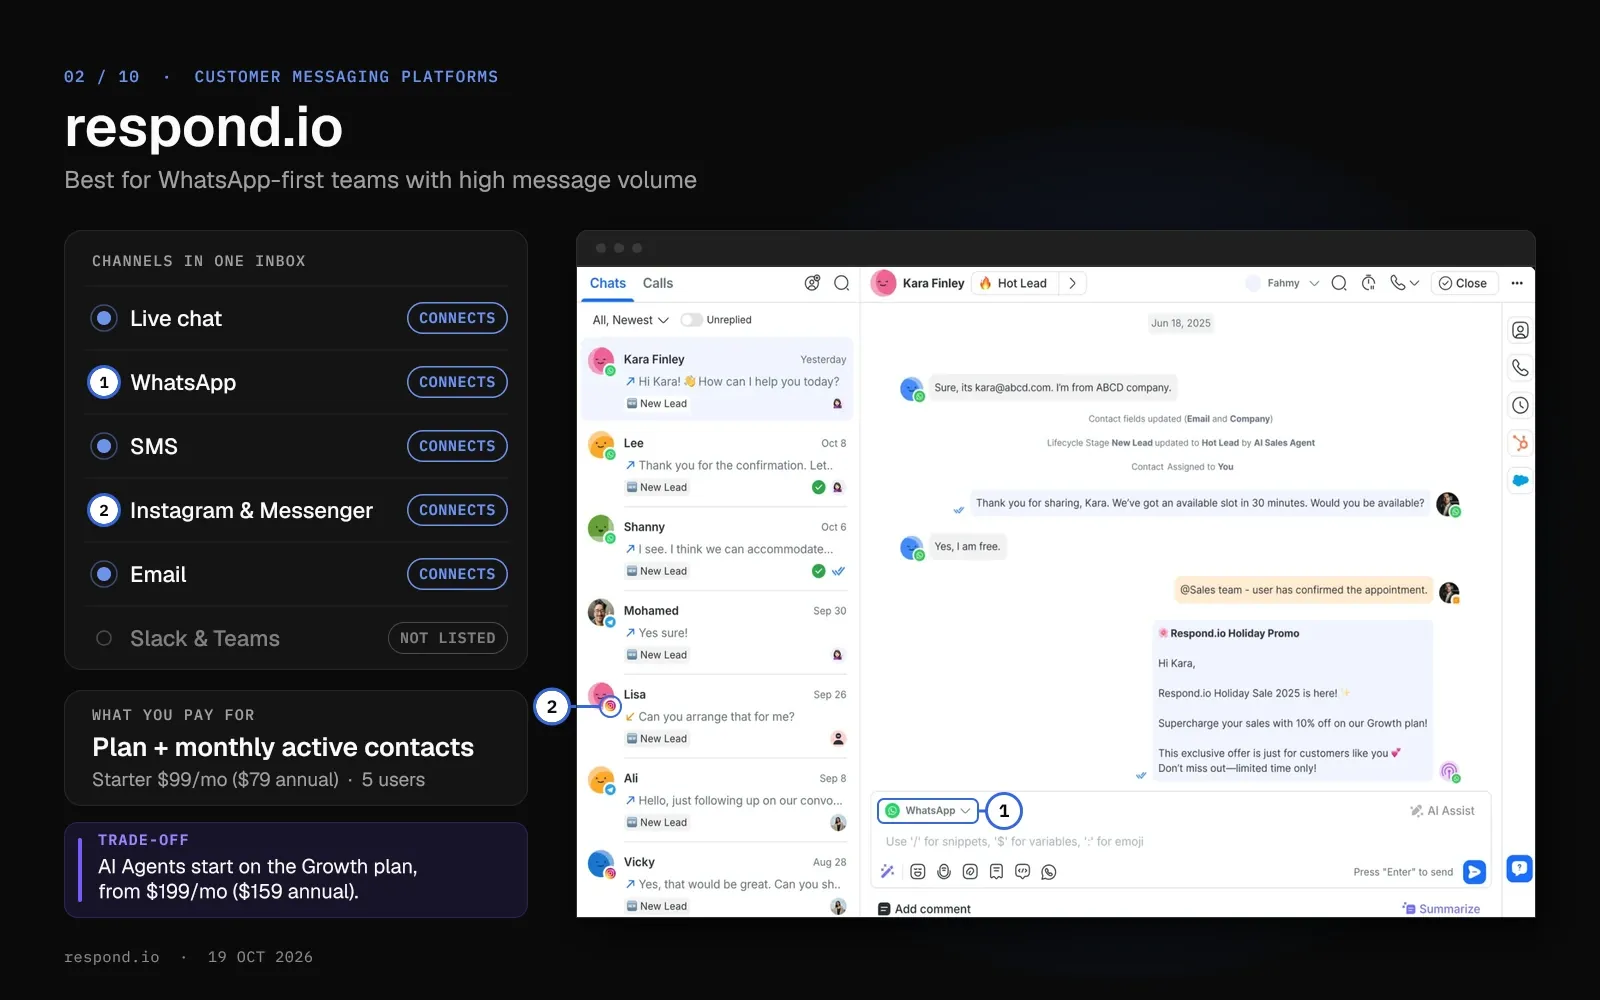
Task: Select the 'Jun 18, 2025' date label
Action: (x=1180, y=323)
